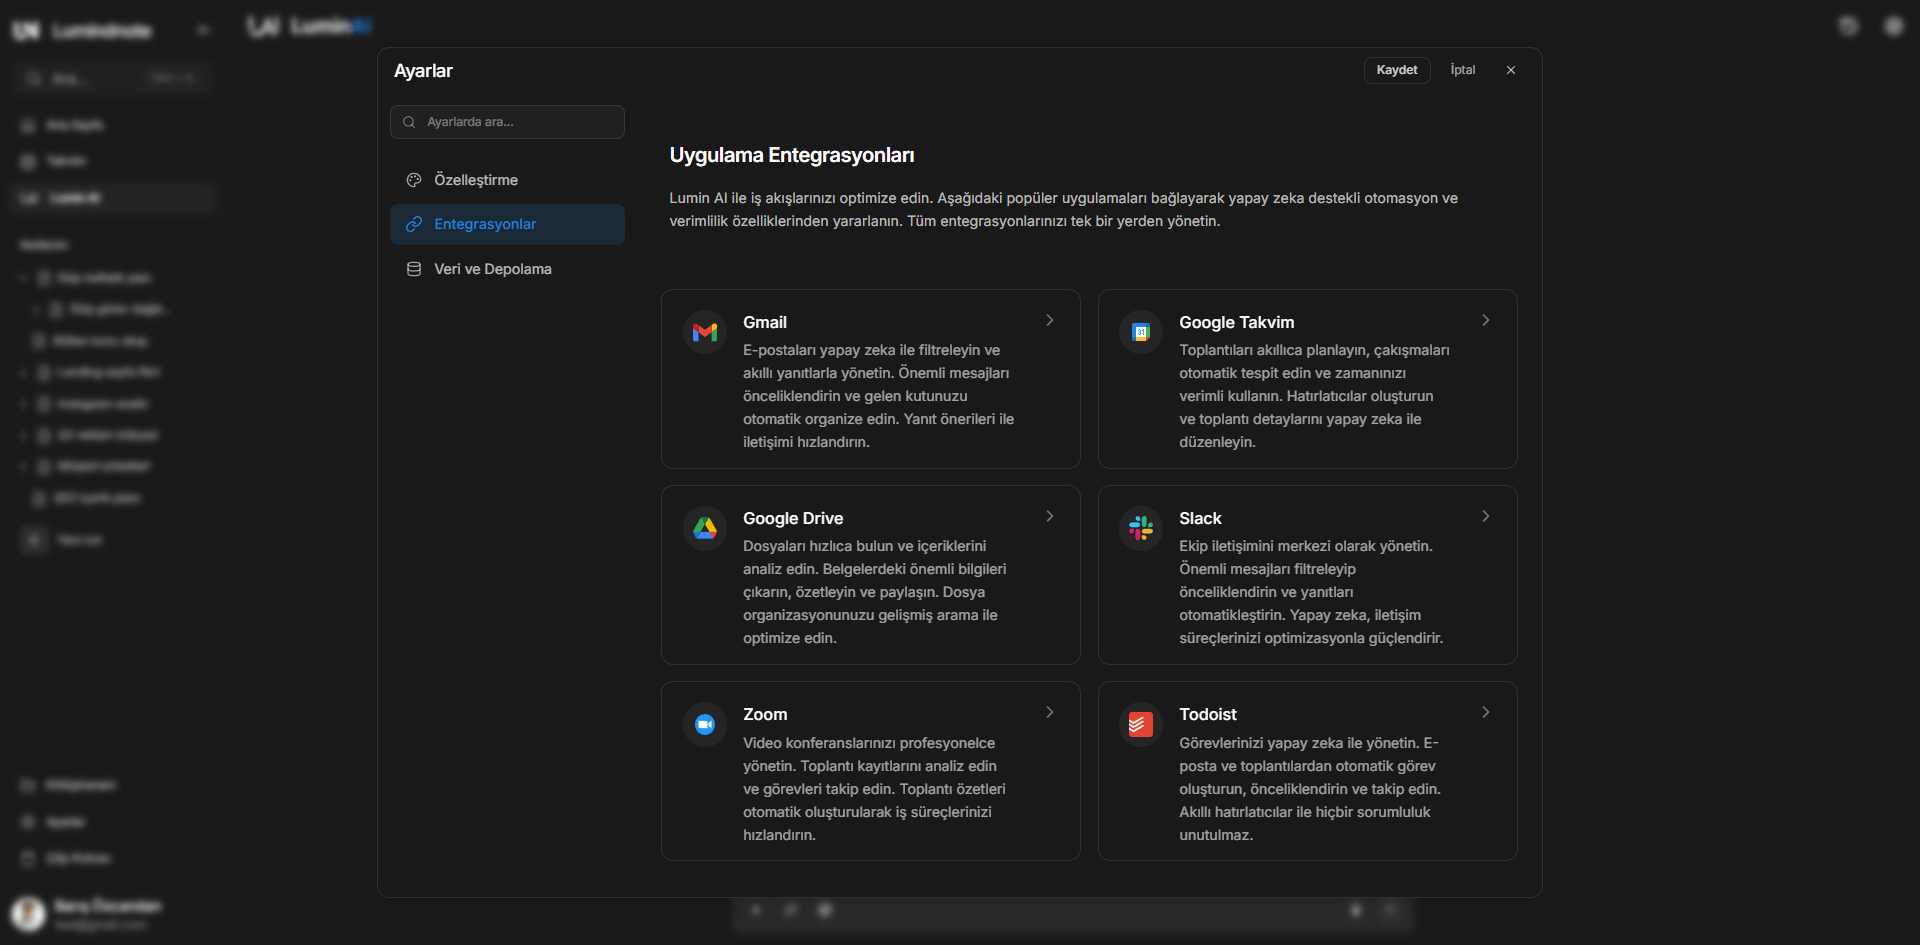Expand the Zoom card chevron arrow
Screen dimensions: 1920x945
tap(1050, 712)
